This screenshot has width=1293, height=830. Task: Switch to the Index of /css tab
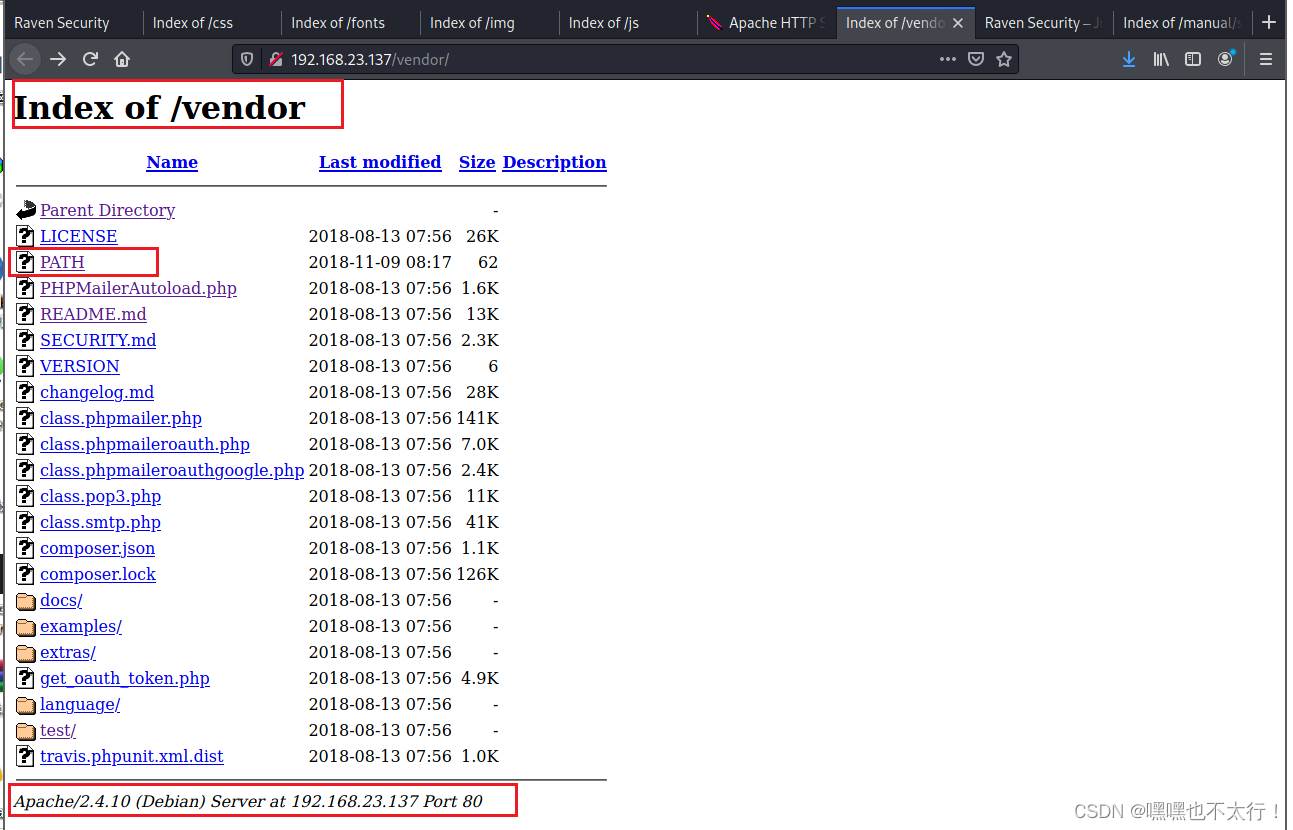pyautogui.click(x=211, y=23)
